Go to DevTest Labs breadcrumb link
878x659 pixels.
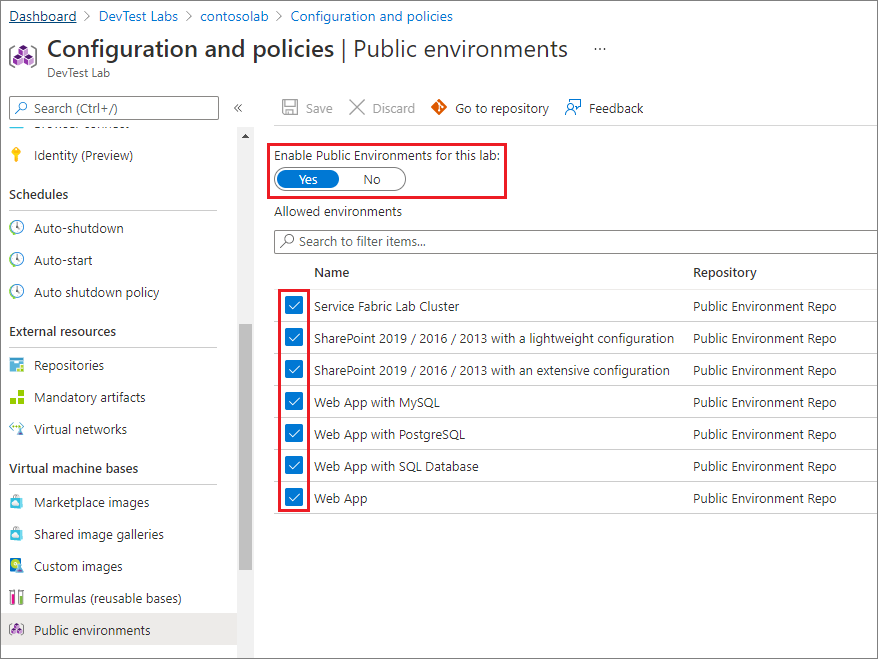tap(138, 16)
